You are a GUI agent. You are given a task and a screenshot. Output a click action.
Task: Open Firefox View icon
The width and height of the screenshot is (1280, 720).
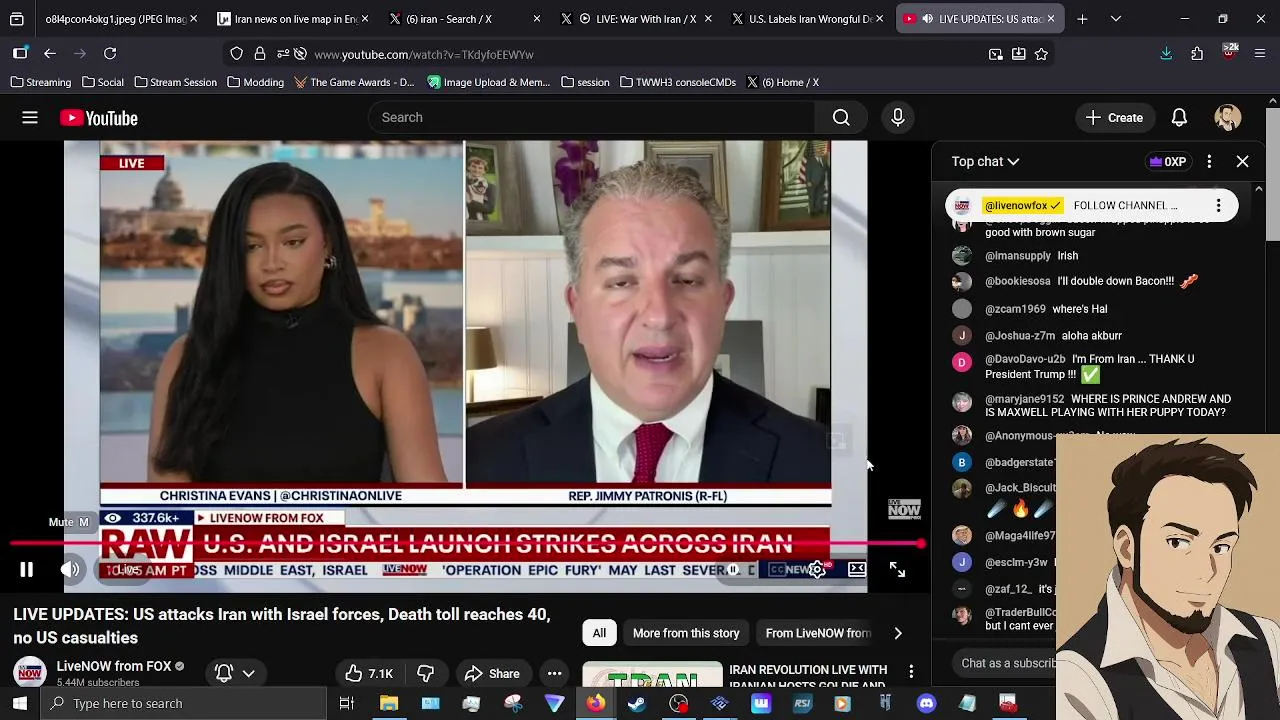[x=17, y=18]
